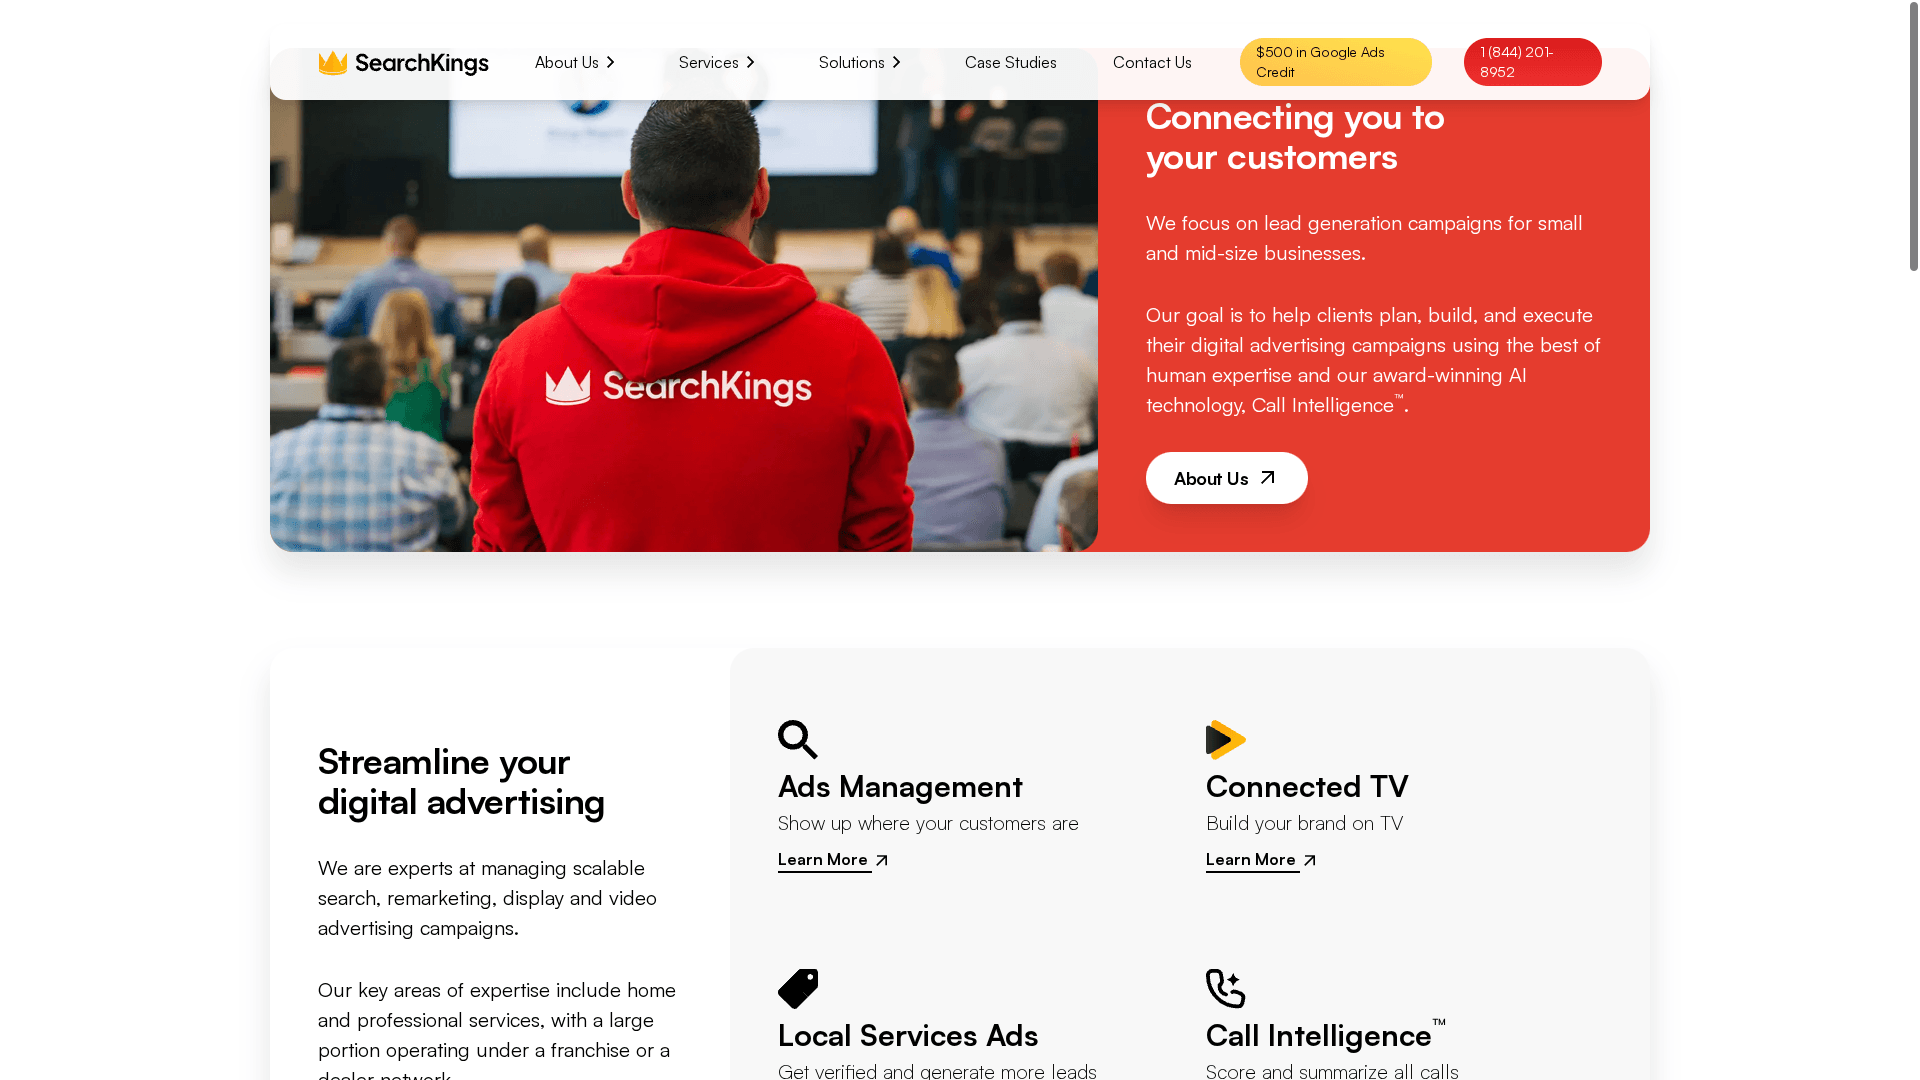Click the arrow icon on About Us button
1920x1080 pixels.
1267,478
